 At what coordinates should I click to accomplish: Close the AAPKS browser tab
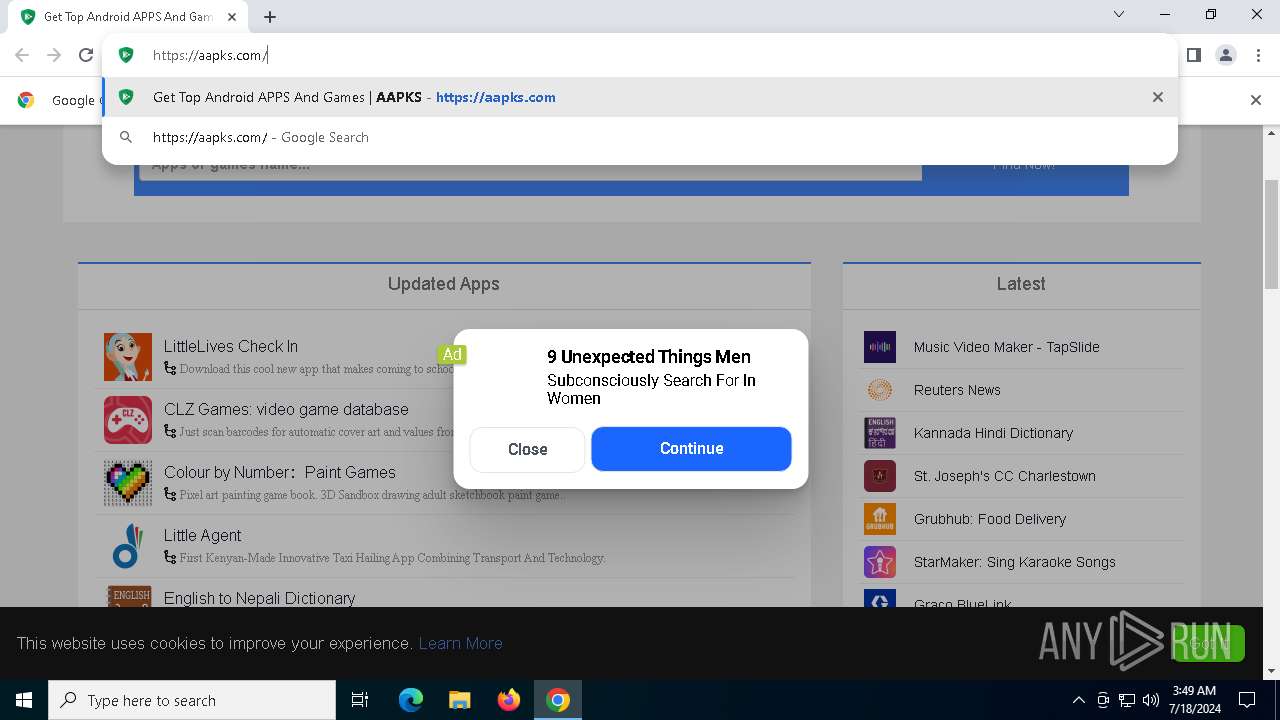[x=232, y=16]
